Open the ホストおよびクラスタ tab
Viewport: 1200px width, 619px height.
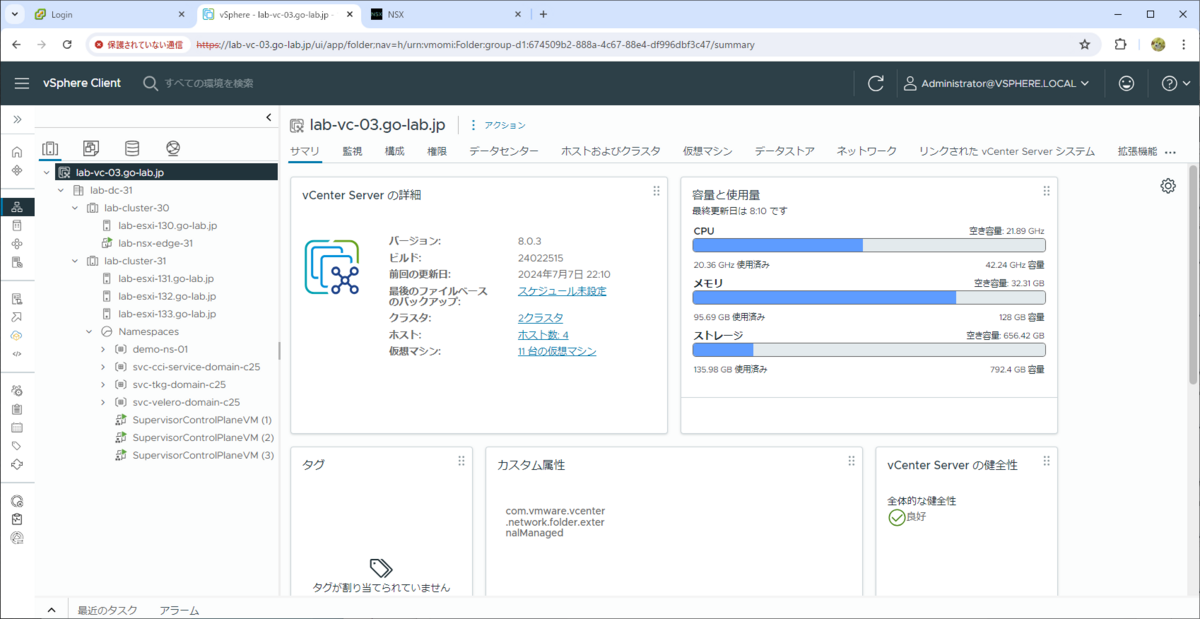(x=611, y=151)
